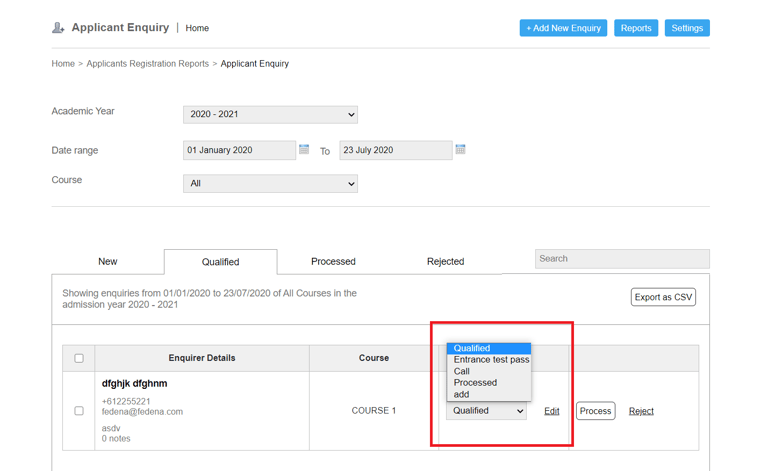Open the Course filter dropdown
768x471 pixels.
click(270, 184)
